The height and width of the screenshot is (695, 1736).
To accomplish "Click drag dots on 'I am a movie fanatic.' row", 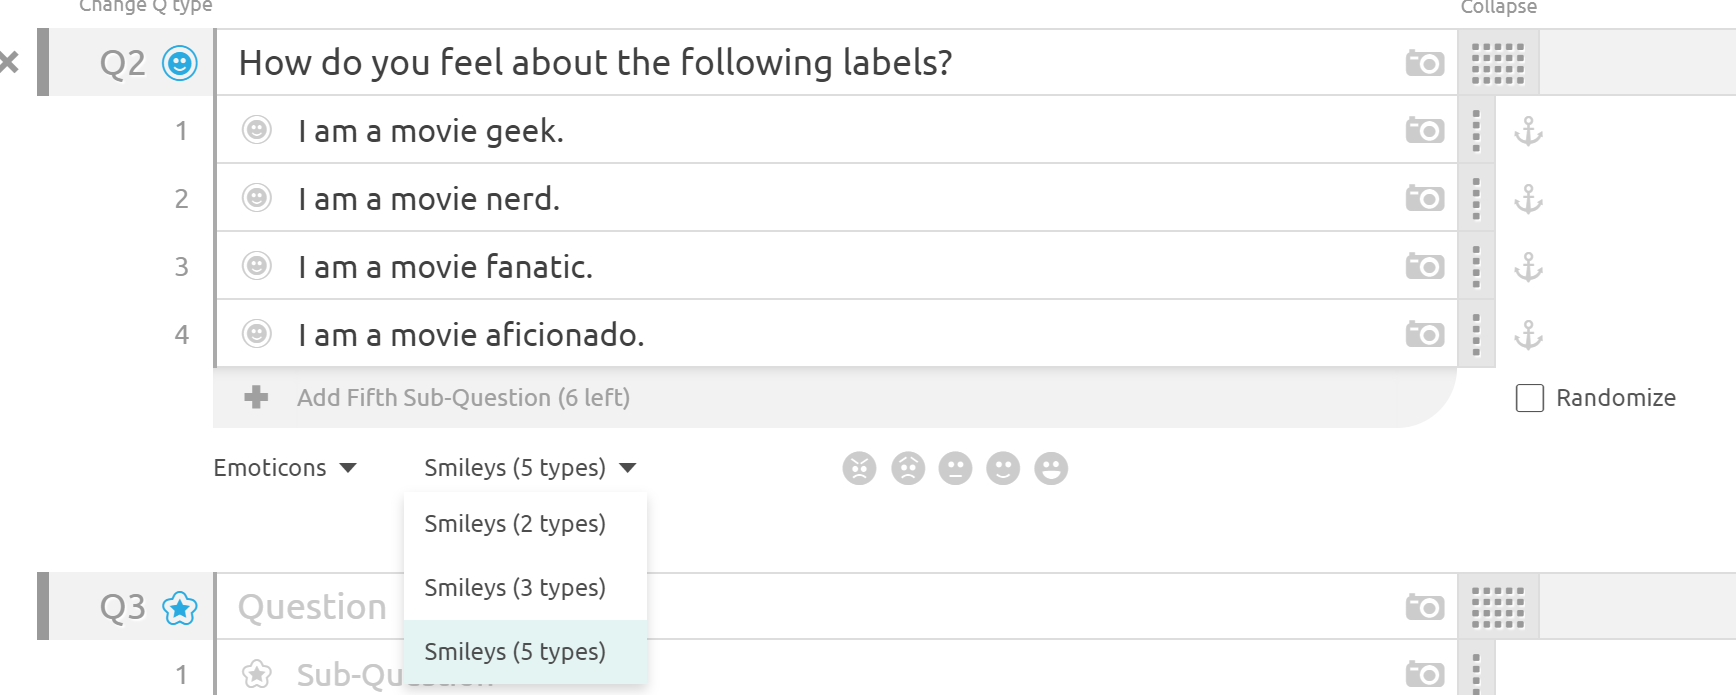I will [1476, 267].
